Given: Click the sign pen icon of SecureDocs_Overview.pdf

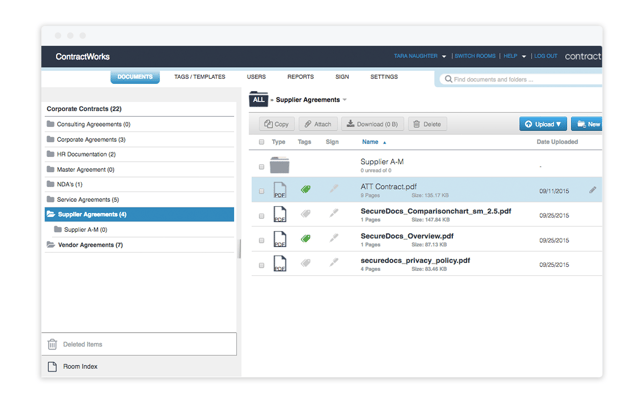Looking at the screenshot, I should point(334,238).
